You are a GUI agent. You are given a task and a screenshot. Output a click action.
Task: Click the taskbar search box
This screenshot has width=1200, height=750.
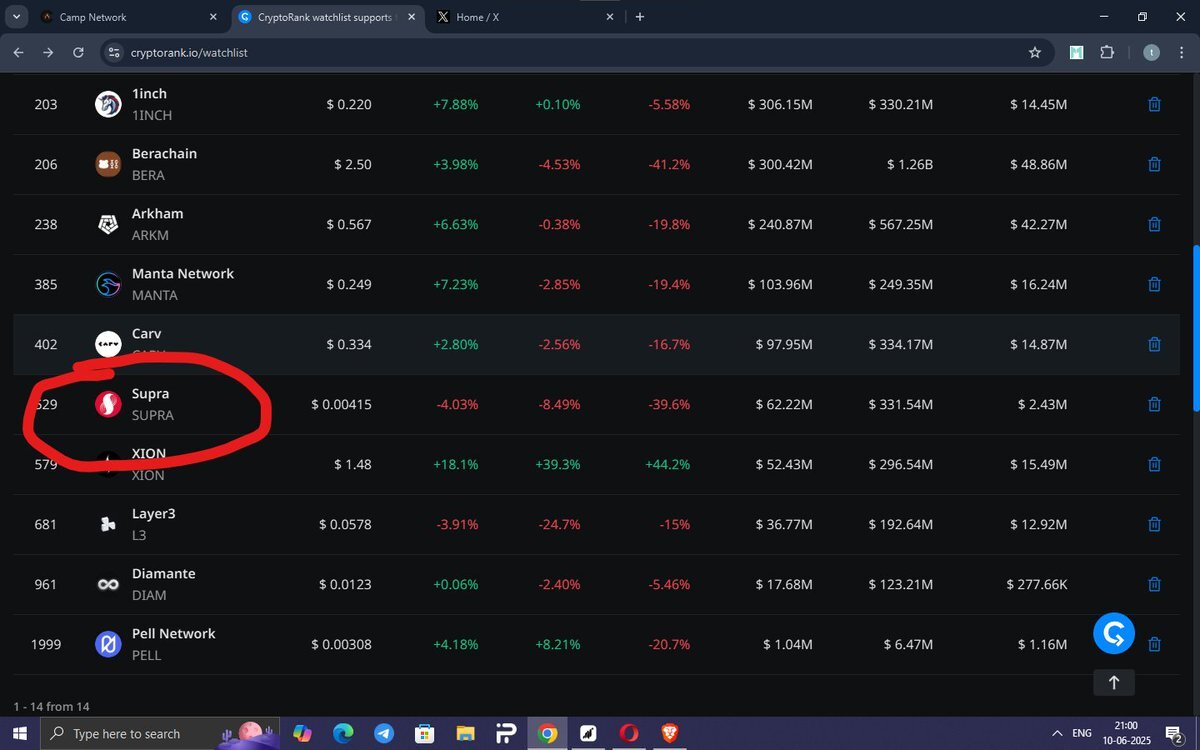pyautogui.click(x=160, y=733)
